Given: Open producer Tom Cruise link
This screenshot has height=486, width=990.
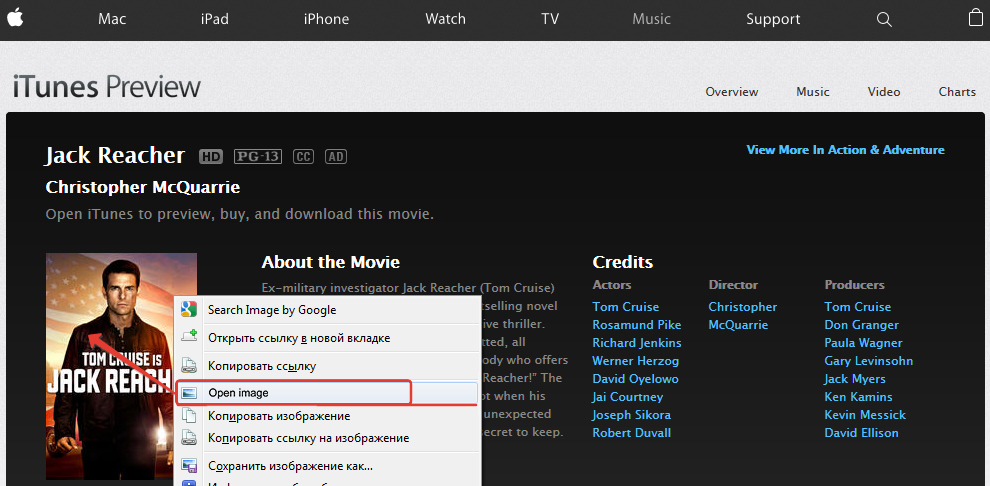Looking at the screenshot, I should [x=857, y=307].
